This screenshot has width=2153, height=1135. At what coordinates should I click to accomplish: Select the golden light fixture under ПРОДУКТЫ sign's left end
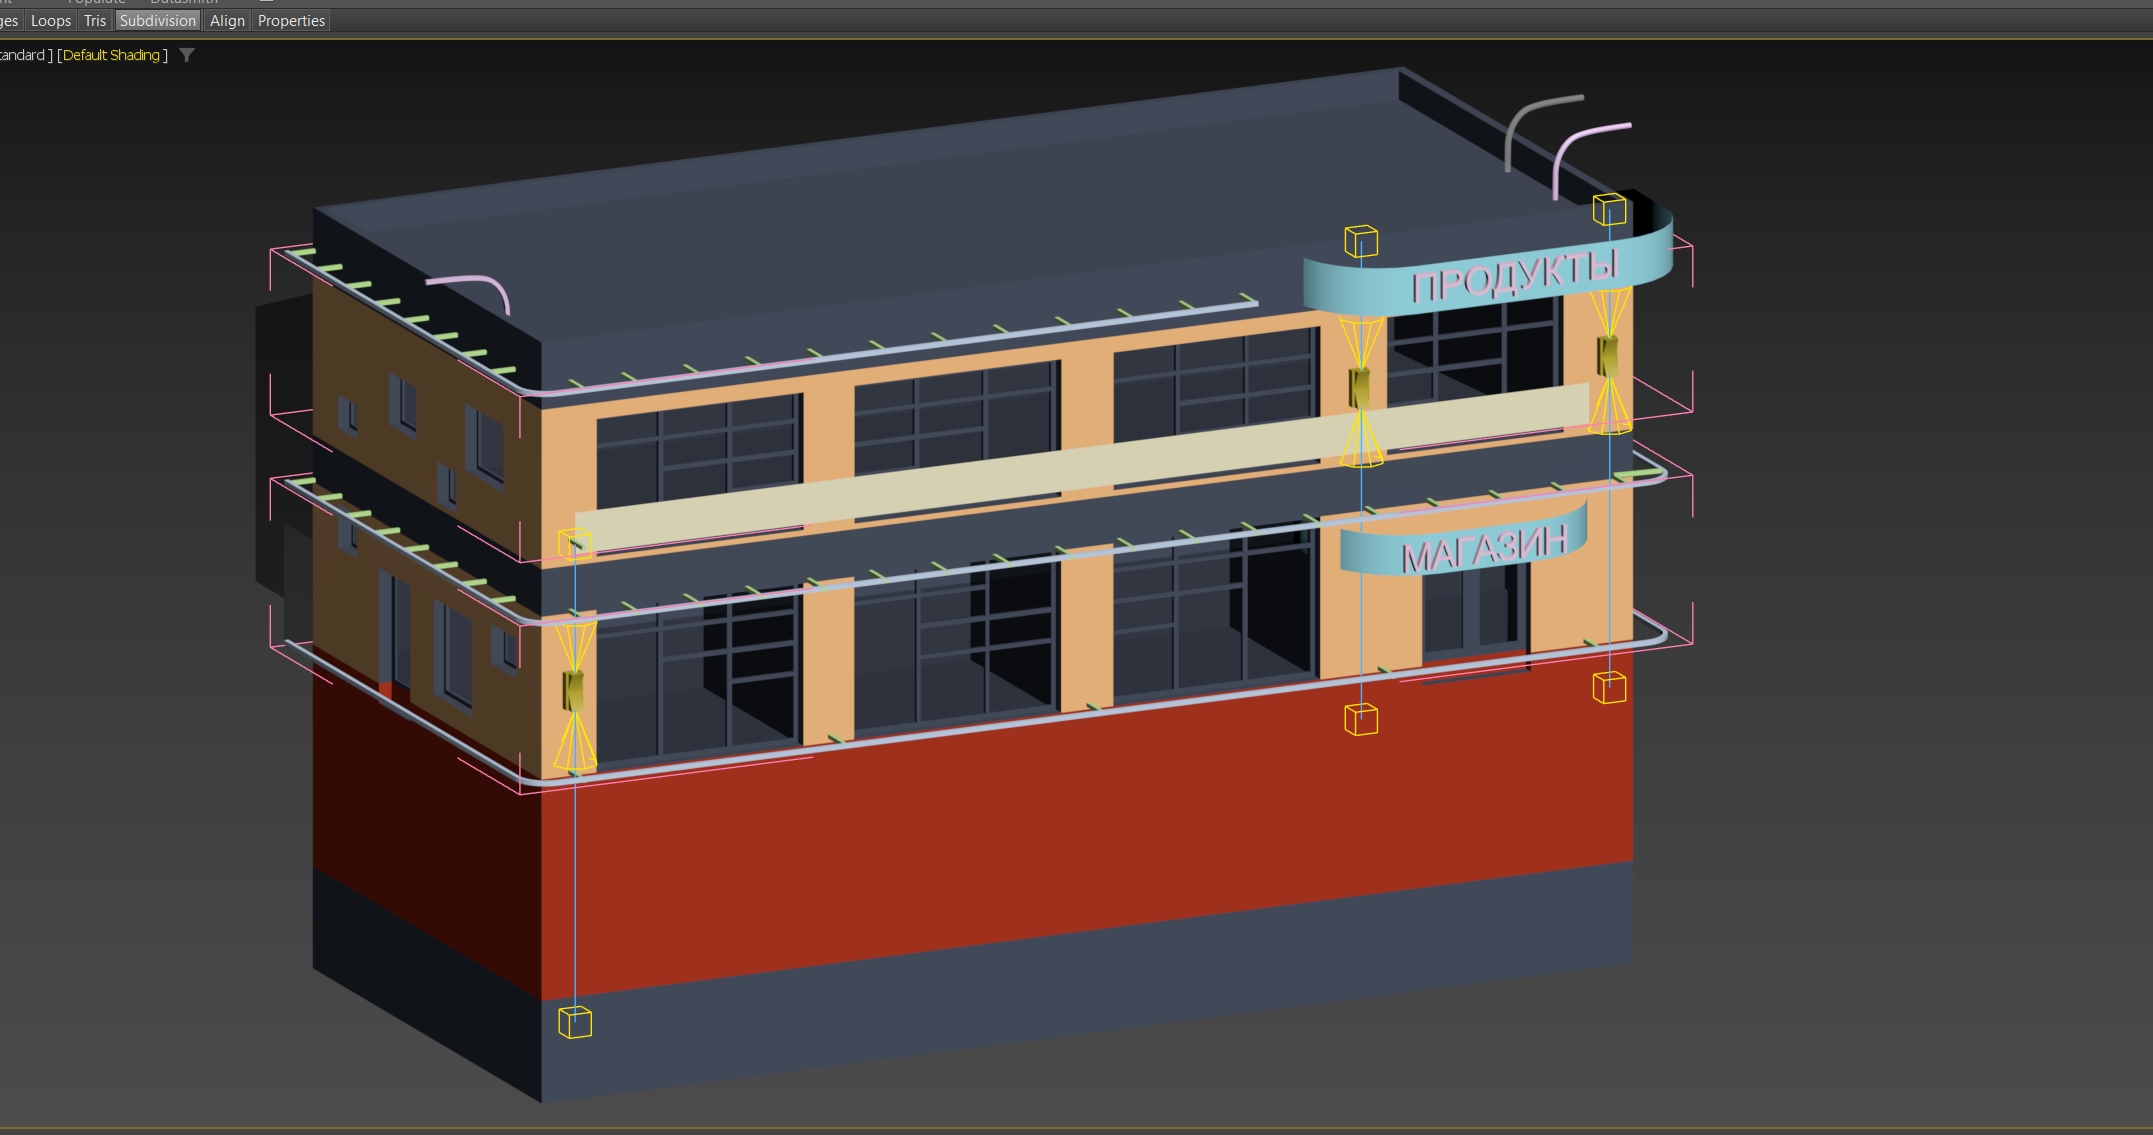[x=1360, y=388]
